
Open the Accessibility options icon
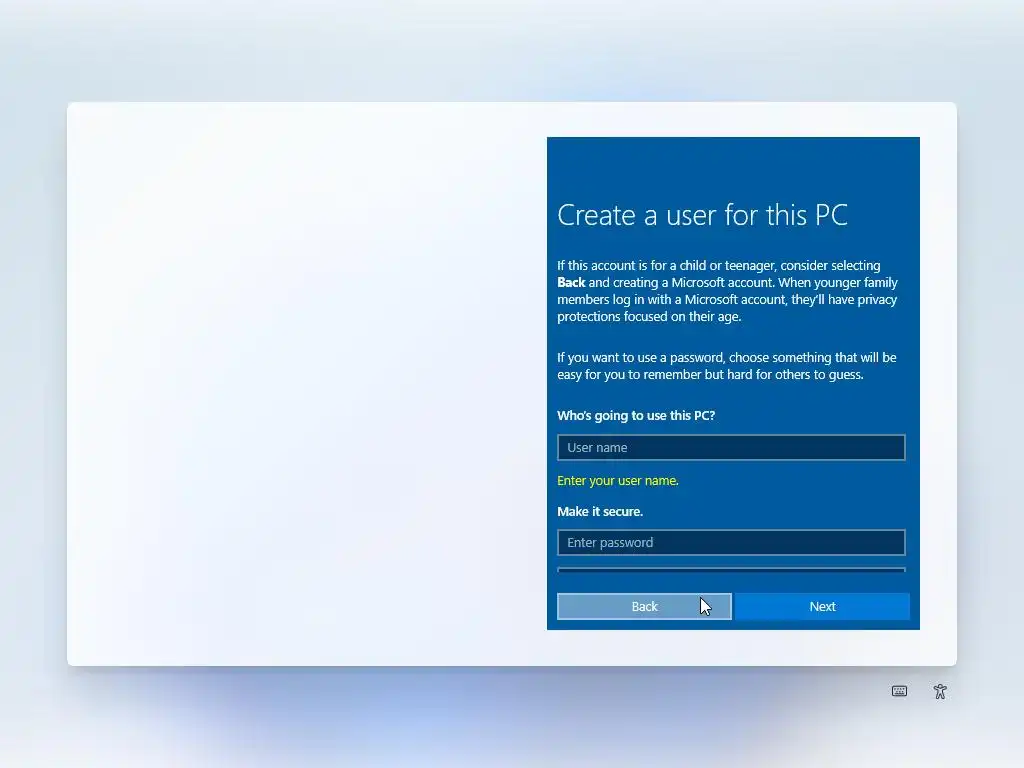[x=940, y=691]
